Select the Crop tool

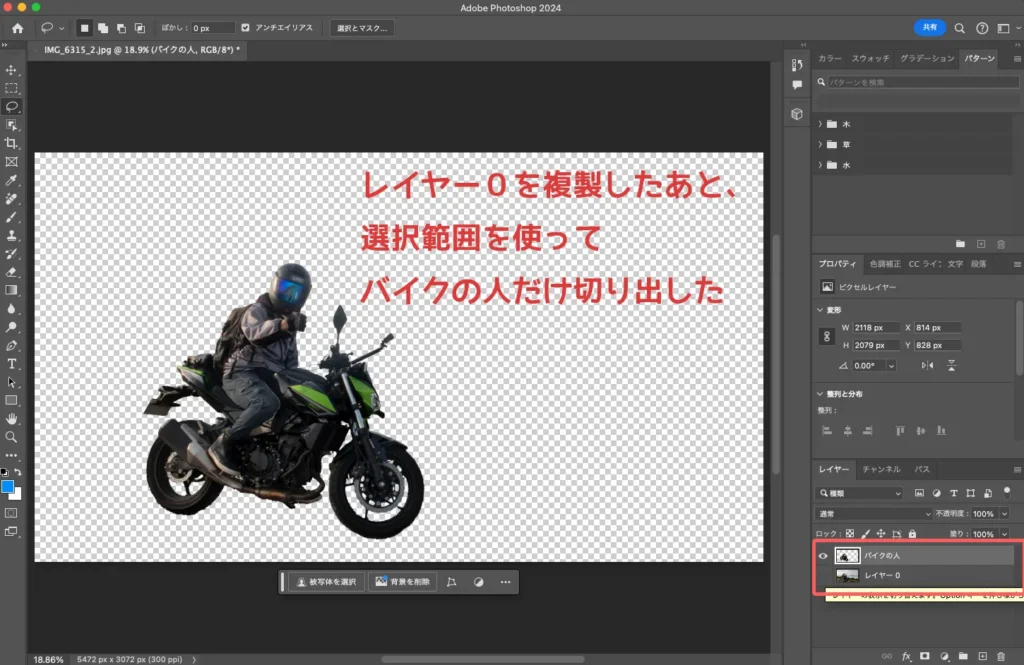(x=12, y=143)
